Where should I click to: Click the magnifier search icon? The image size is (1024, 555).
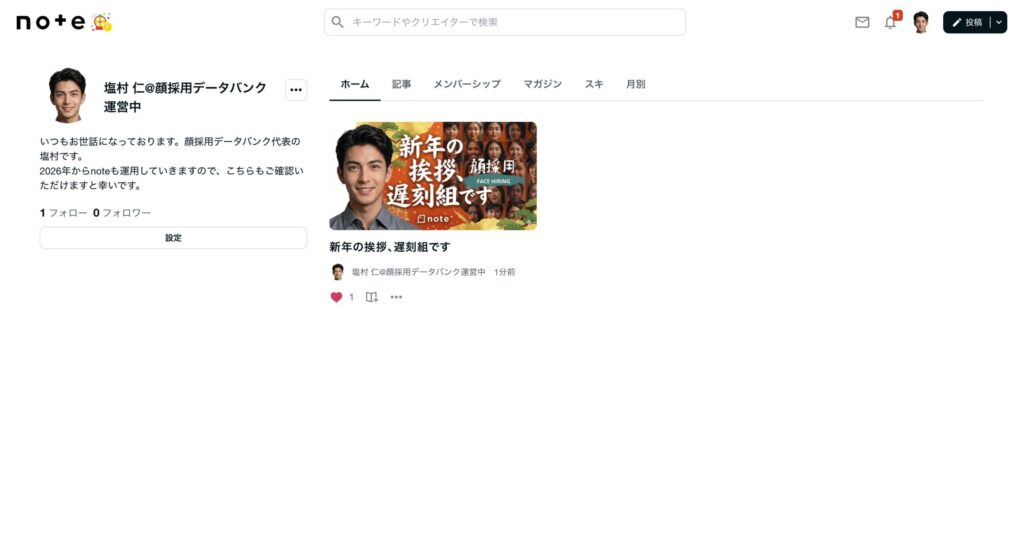(337, 22)
